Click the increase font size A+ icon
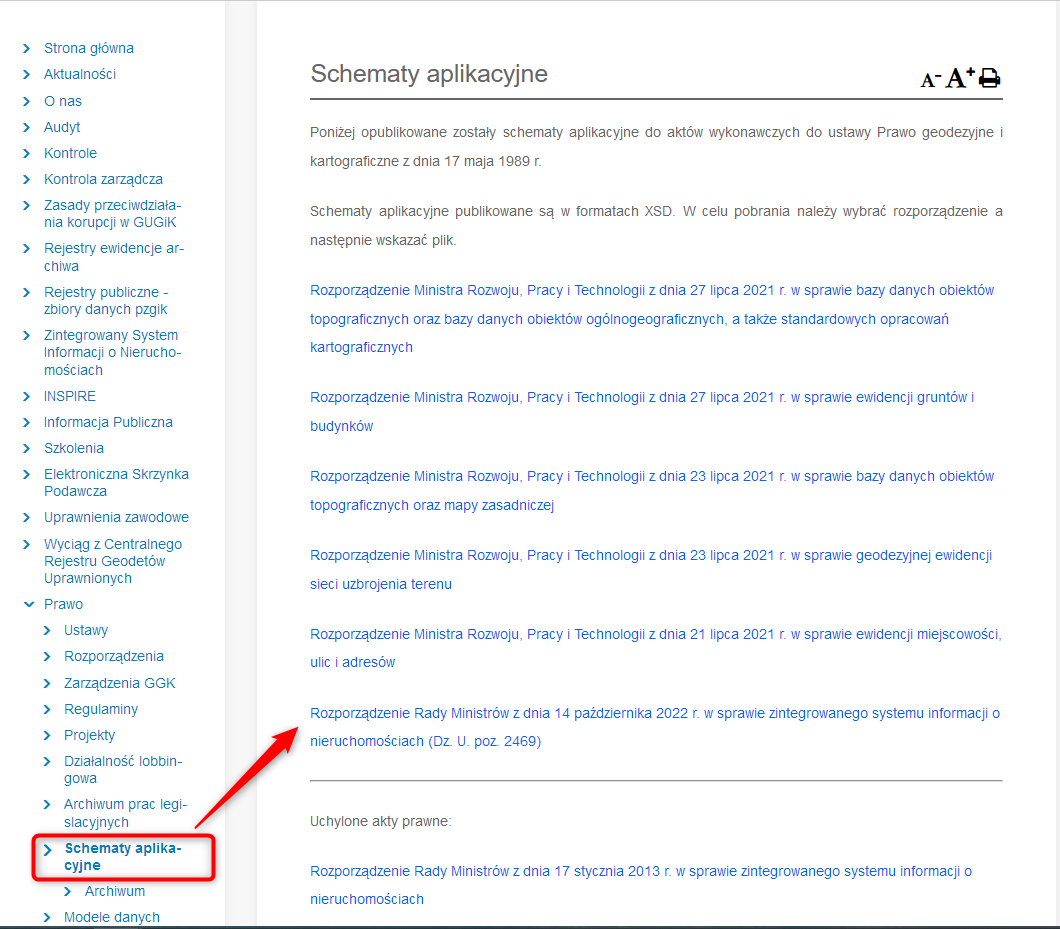 click(960, 78)
